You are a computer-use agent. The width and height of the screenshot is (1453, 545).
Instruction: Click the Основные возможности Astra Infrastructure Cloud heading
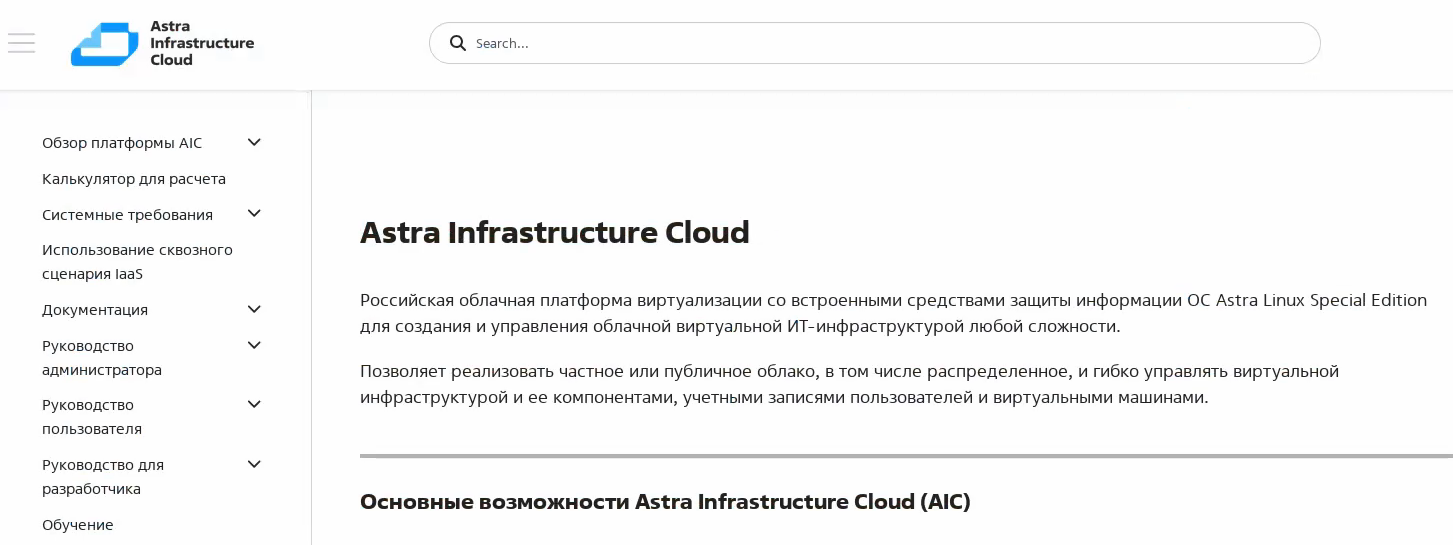(x=665, y=501)
